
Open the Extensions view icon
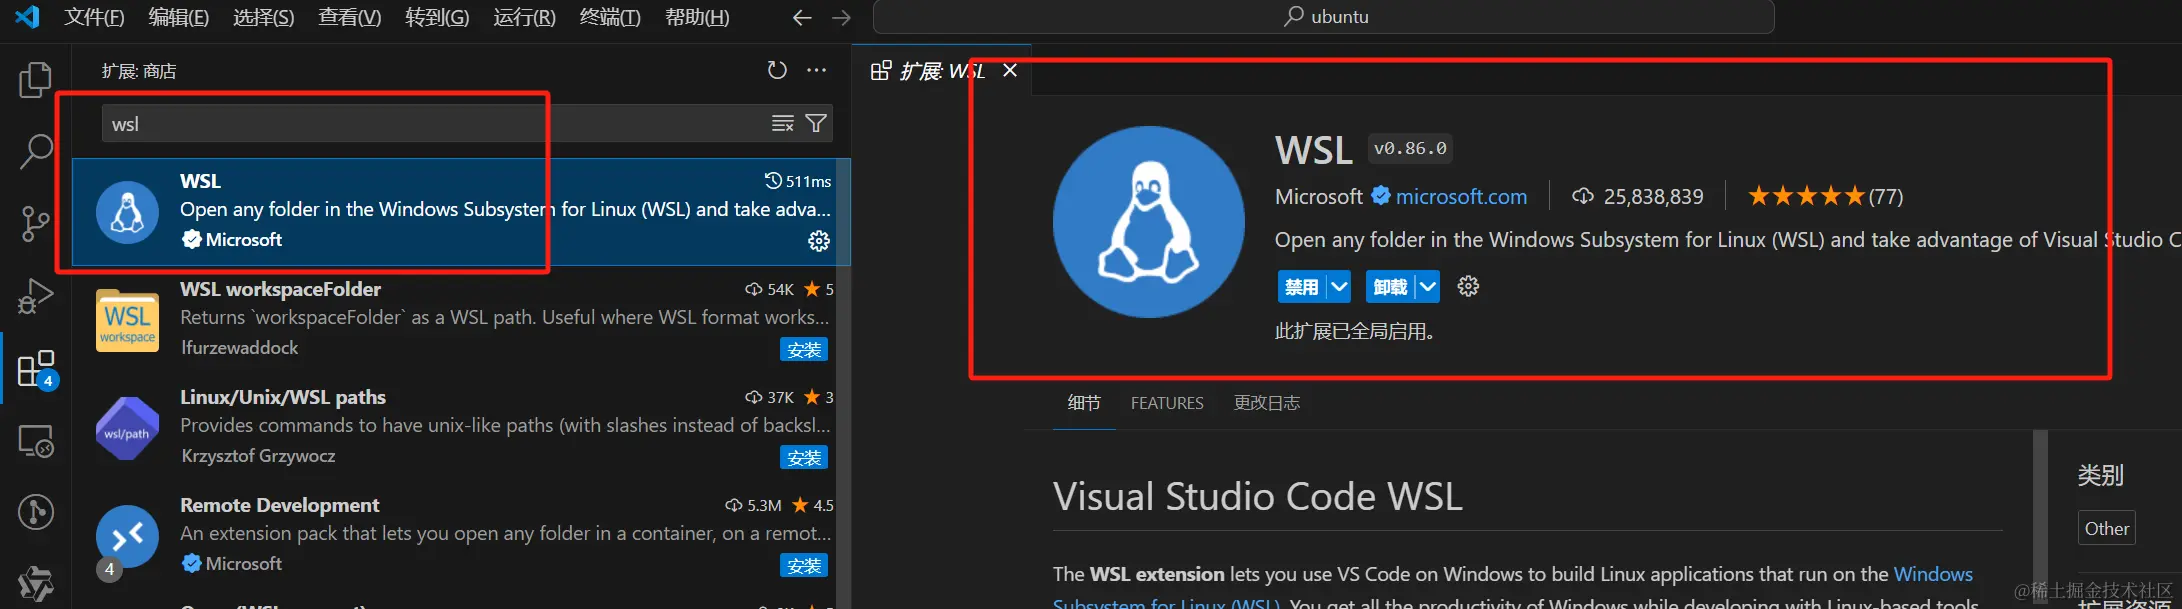(x=35, y=368)
